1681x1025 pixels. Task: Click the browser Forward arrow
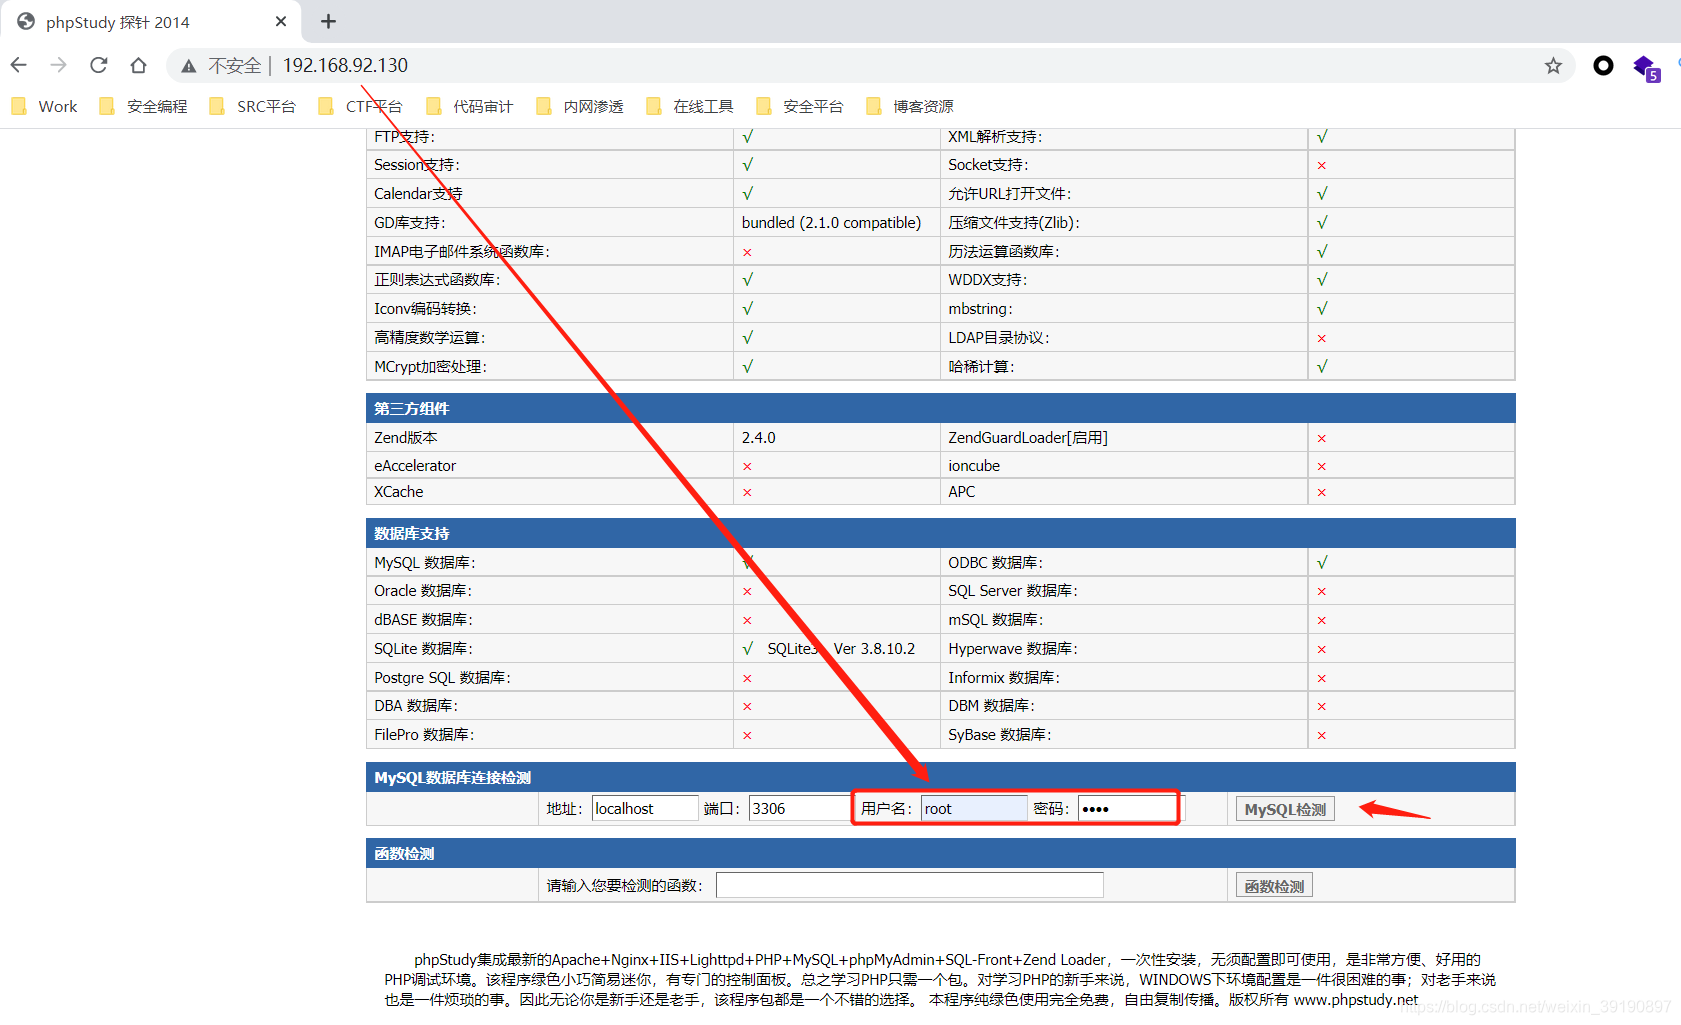tap(58, 65)
